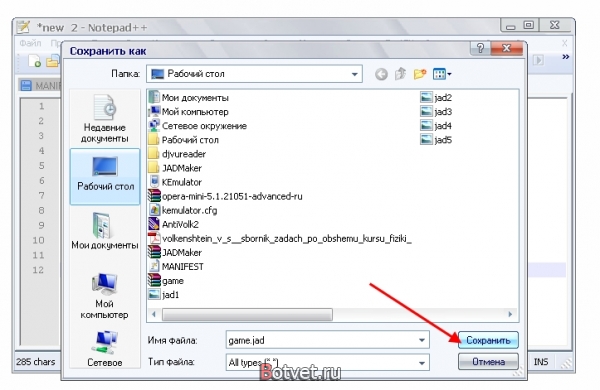The height and width of the screenshot is (390, 600).
Task: Select Мой компьютер in places bar
Action: [104, 296]
